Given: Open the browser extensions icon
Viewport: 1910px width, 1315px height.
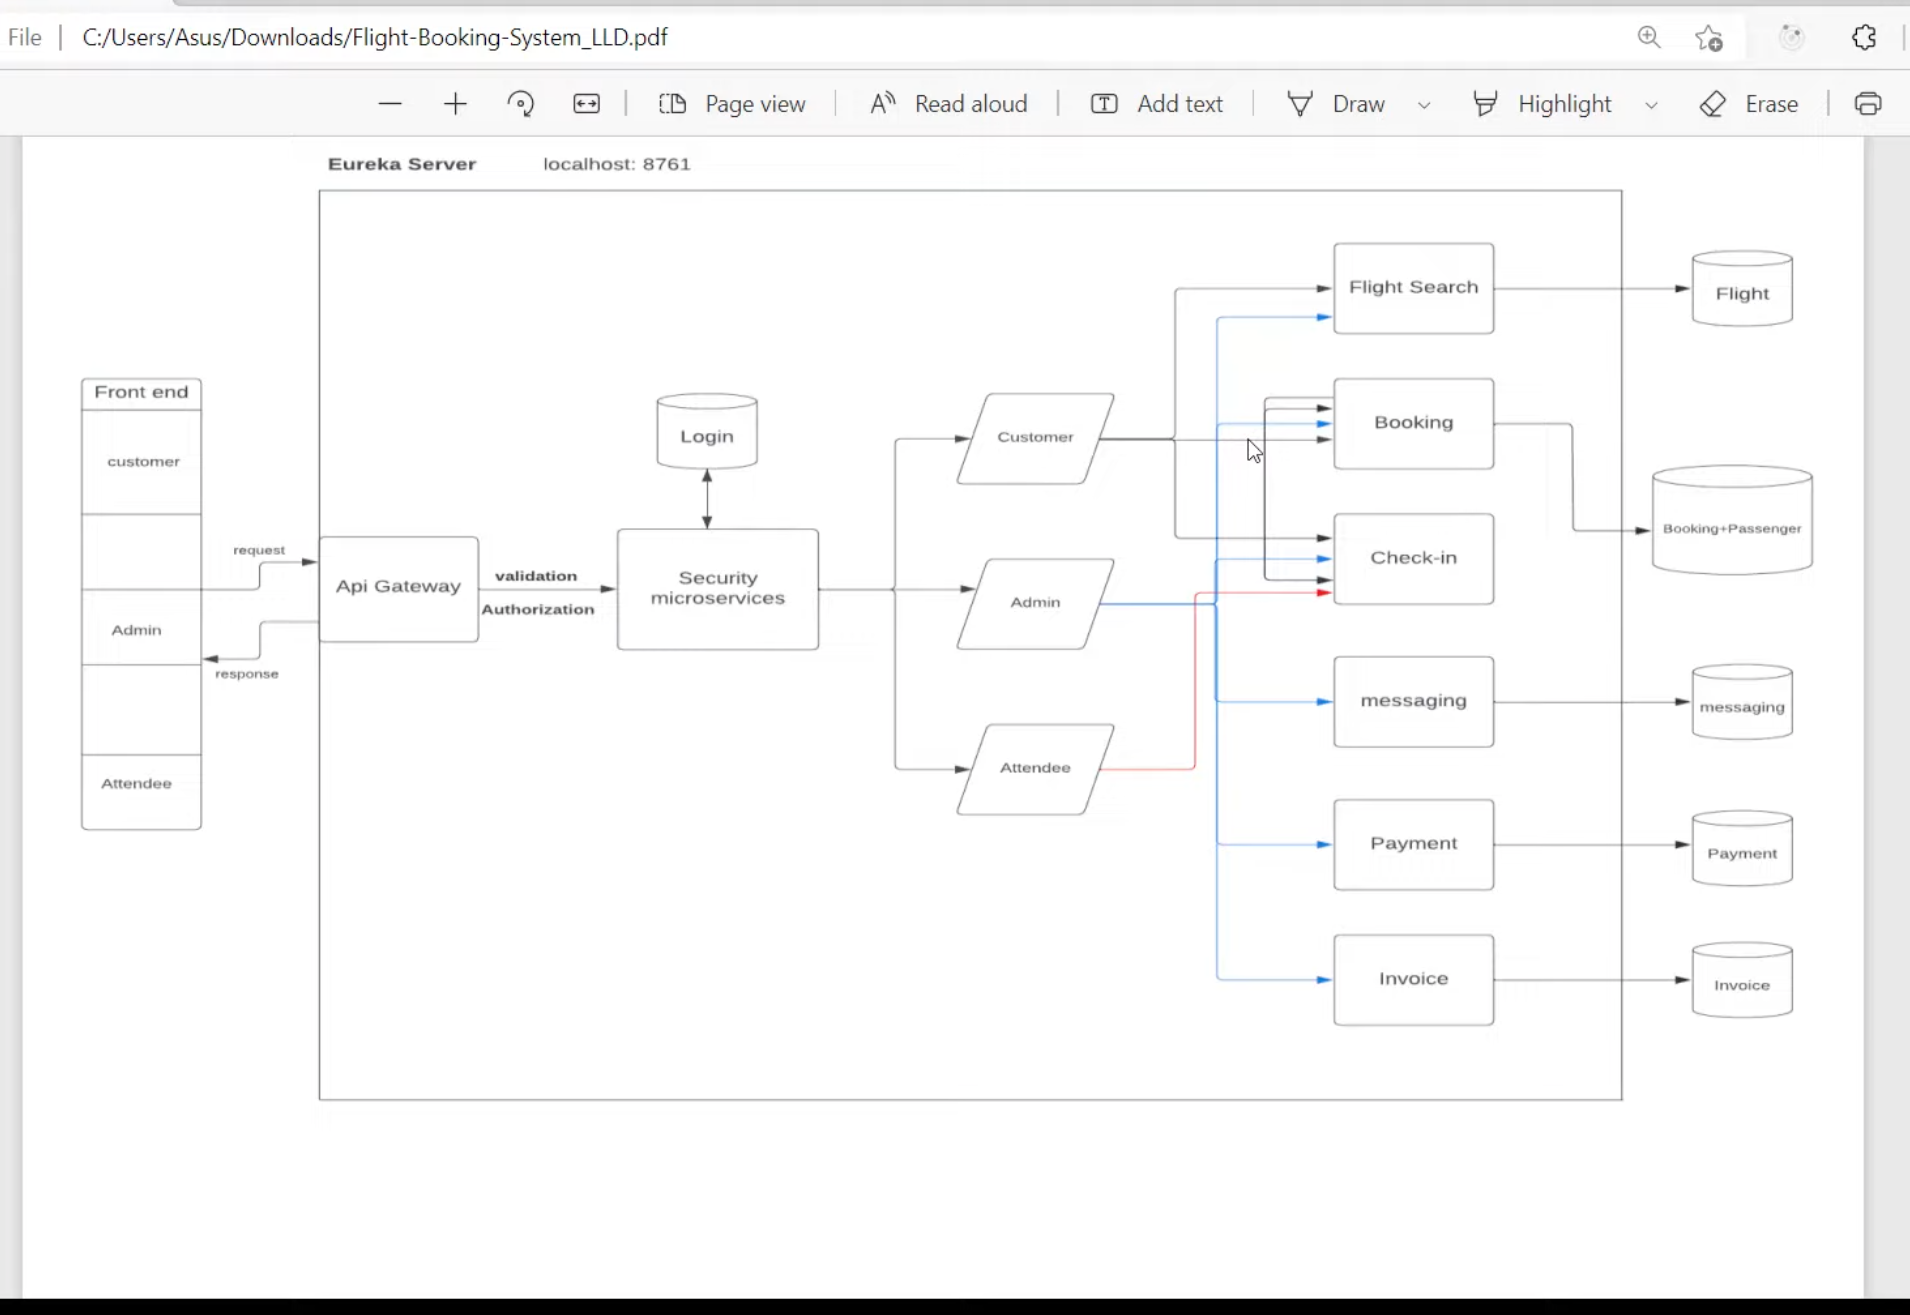Looking at the screenshot, I should [x=1864, y=38].
